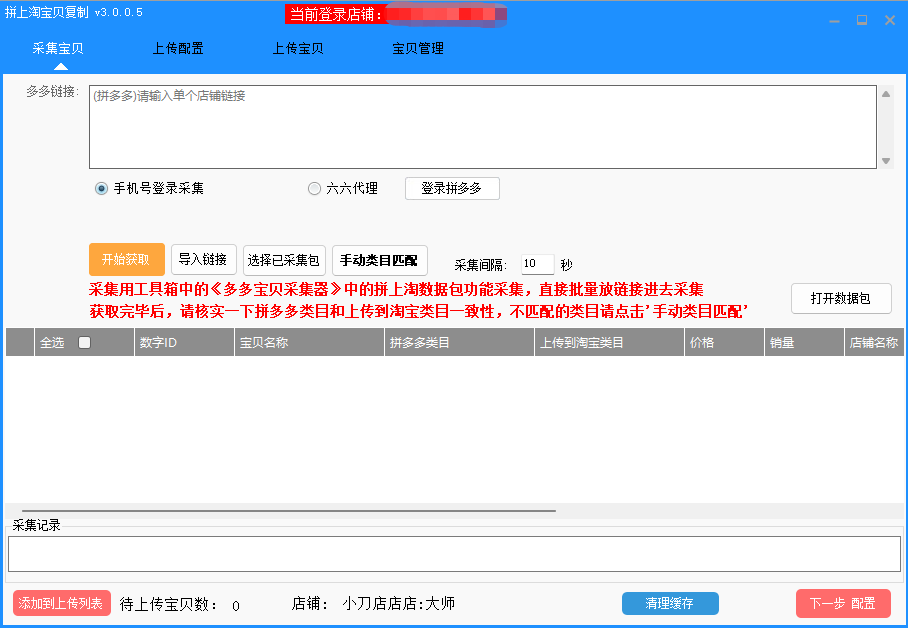
Task: Open the data package via 打开数据包
Action: click(841, 298)
